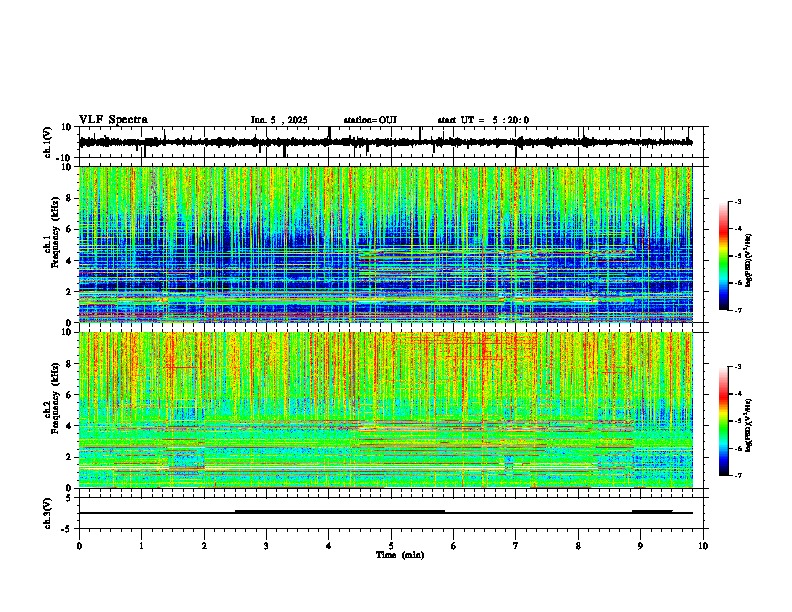Viewport: 792px width, 612px height.
Task: Click time axis tick label "2"
Action: coord(204,546)
